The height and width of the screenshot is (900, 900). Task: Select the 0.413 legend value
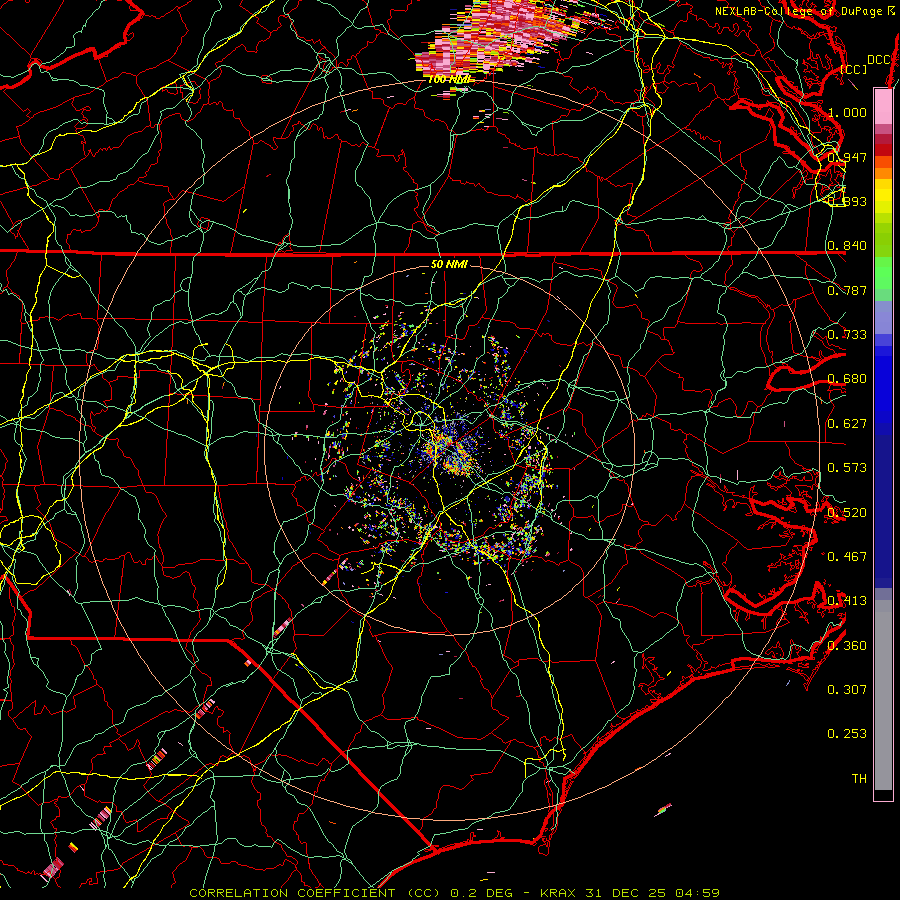pos(847,601)
